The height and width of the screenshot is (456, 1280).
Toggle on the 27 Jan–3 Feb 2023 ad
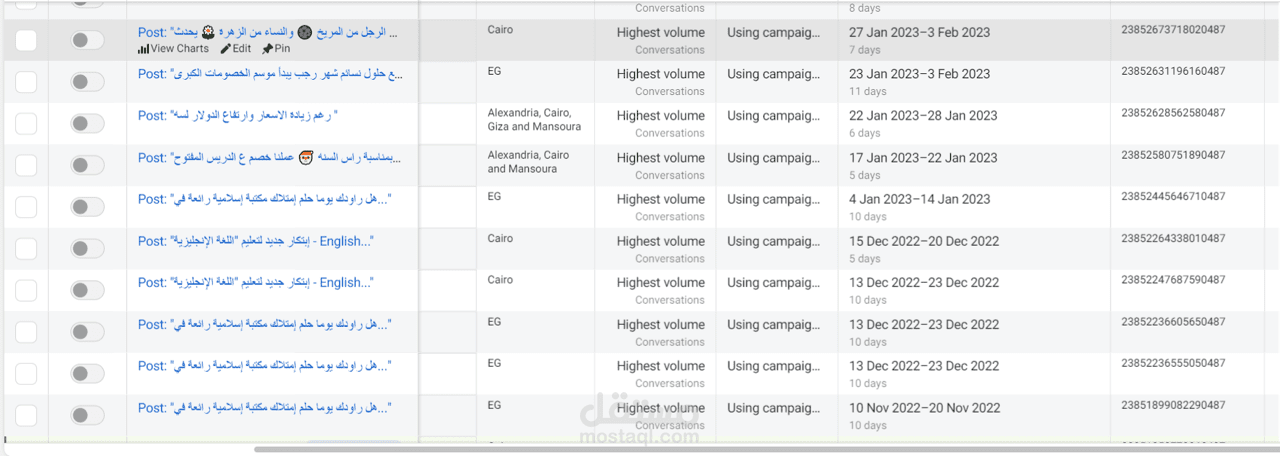[x=87, y=40]
